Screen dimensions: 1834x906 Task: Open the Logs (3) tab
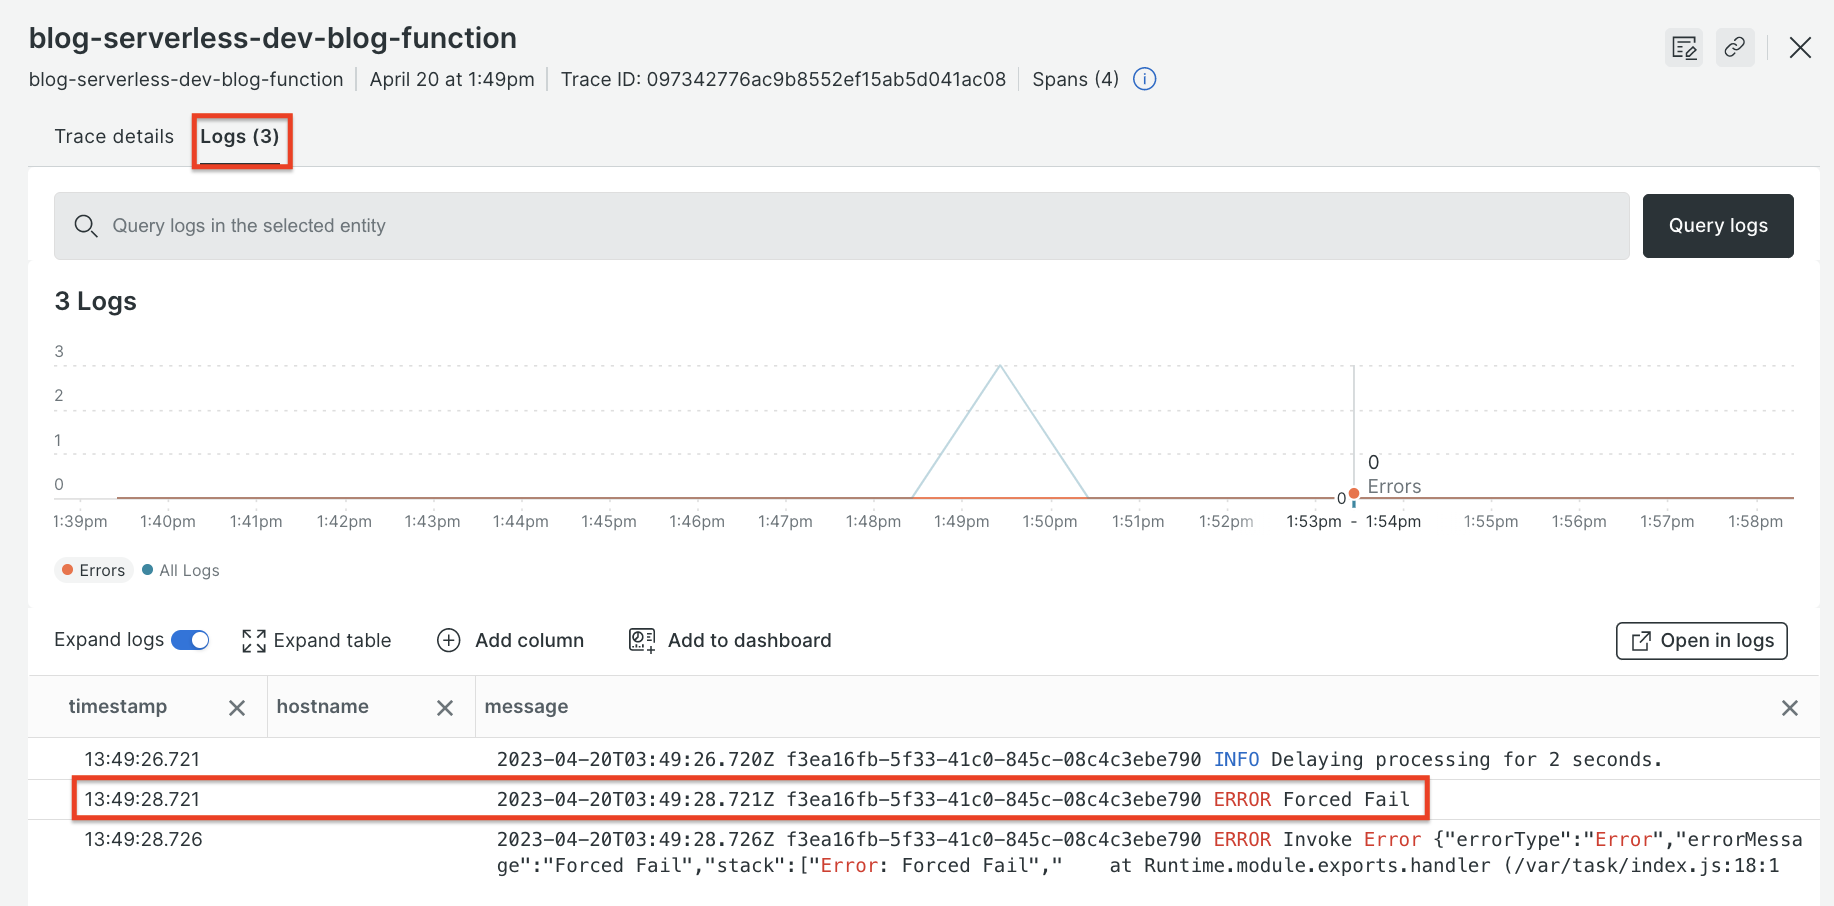click(x=240, y=137)
